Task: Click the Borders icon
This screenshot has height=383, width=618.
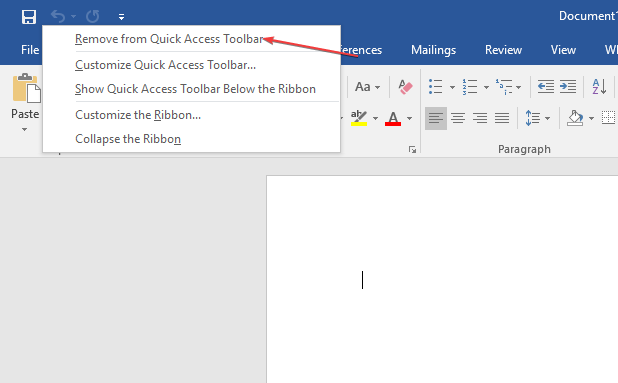Action: (x=609, y=118)
